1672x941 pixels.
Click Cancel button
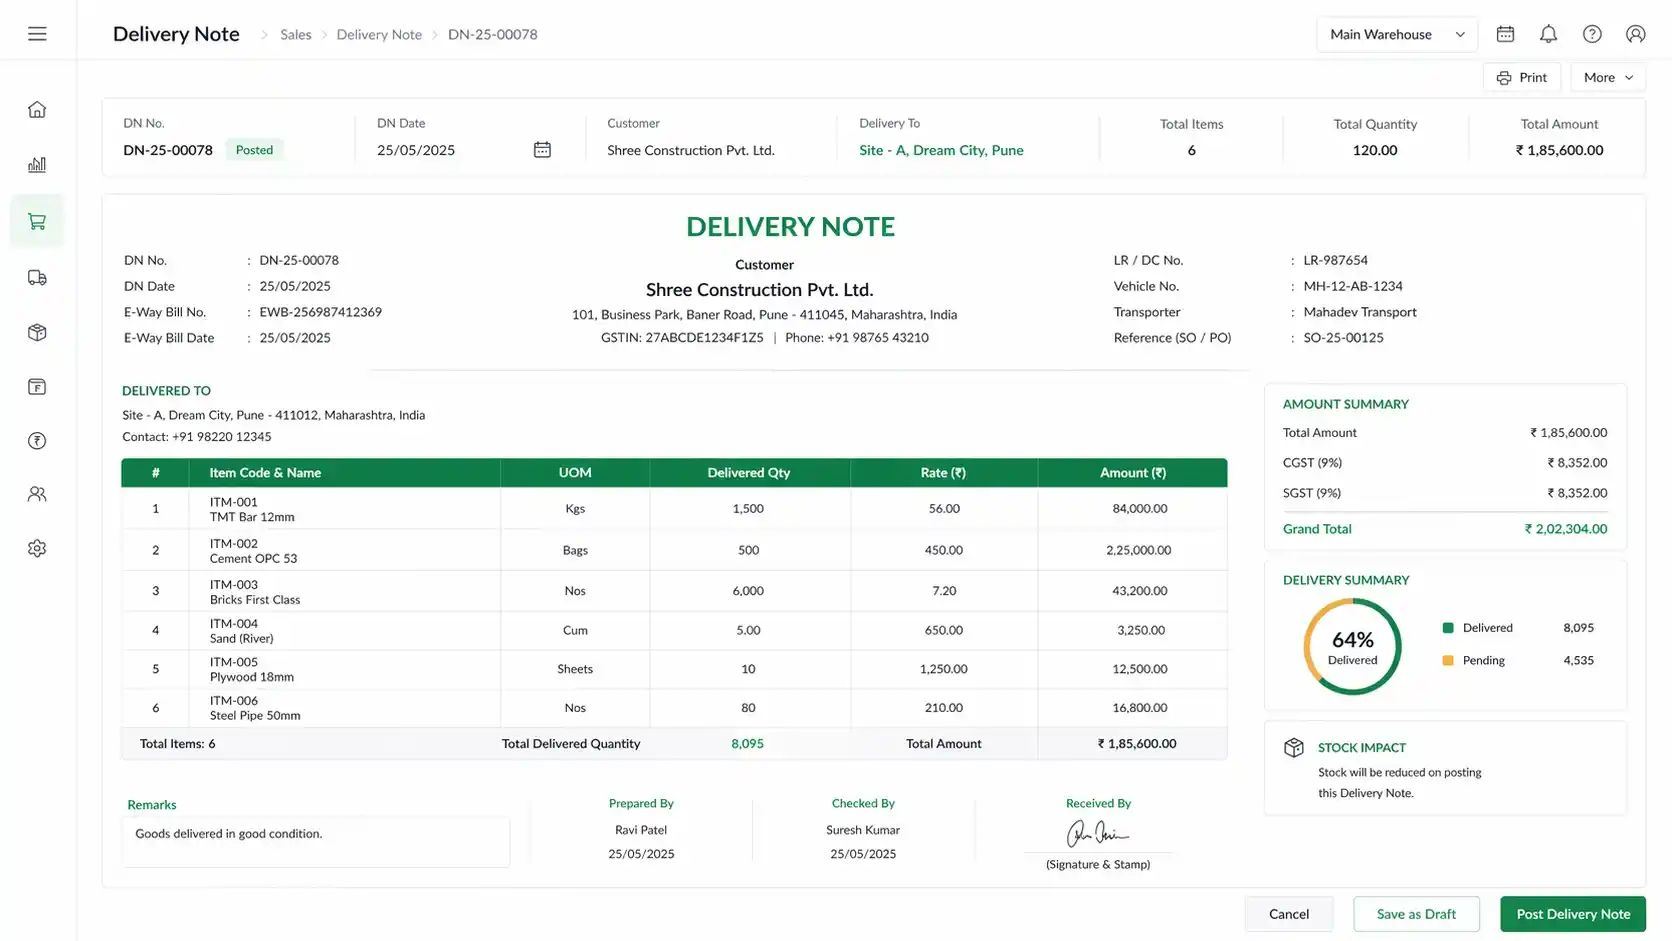1288,914
